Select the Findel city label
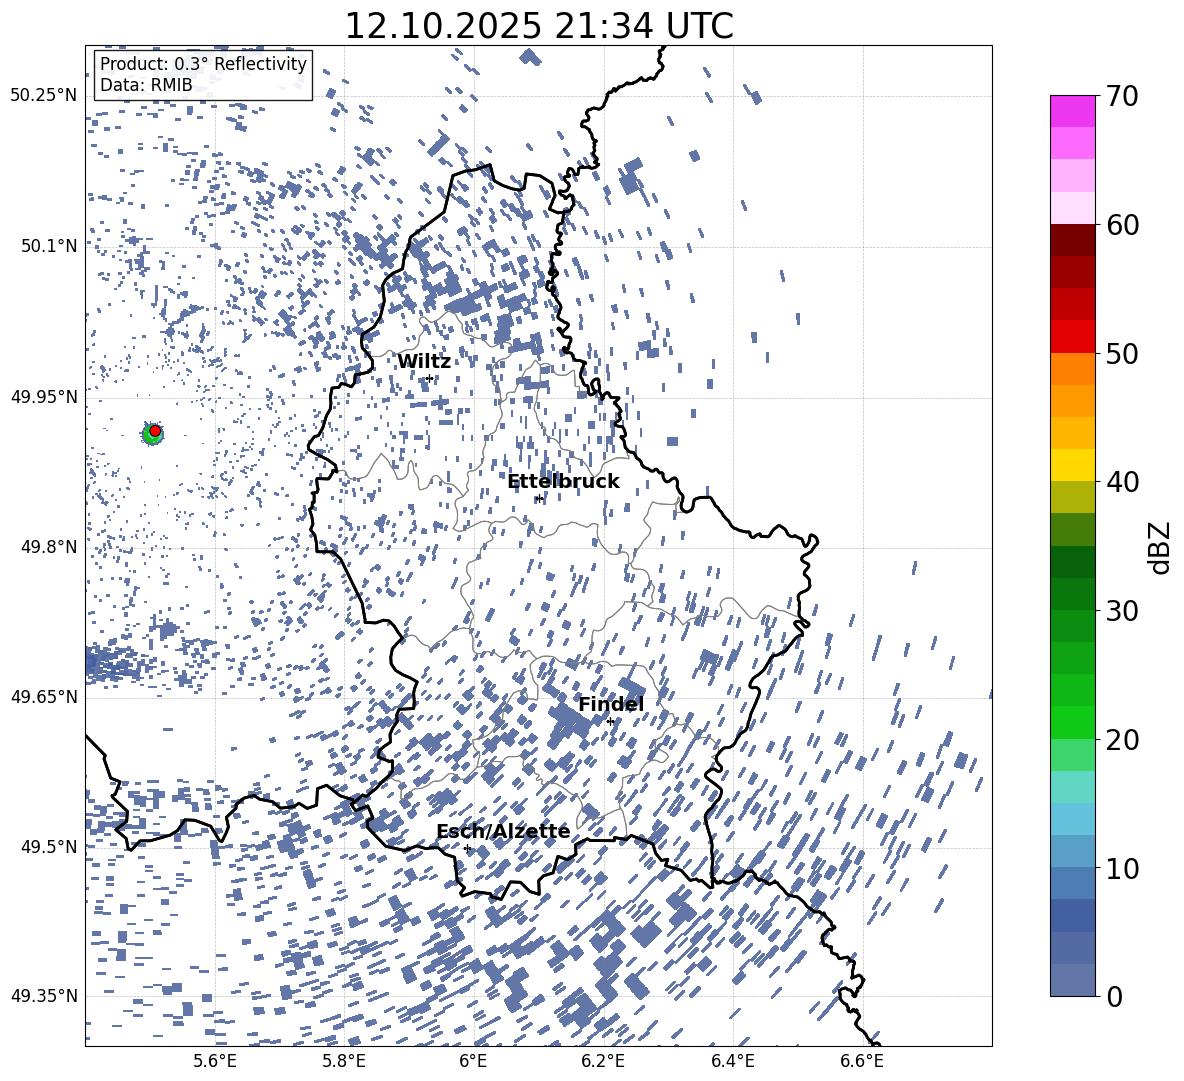This screenshot has height=1081, width=1184. click(x=611, y=704)
